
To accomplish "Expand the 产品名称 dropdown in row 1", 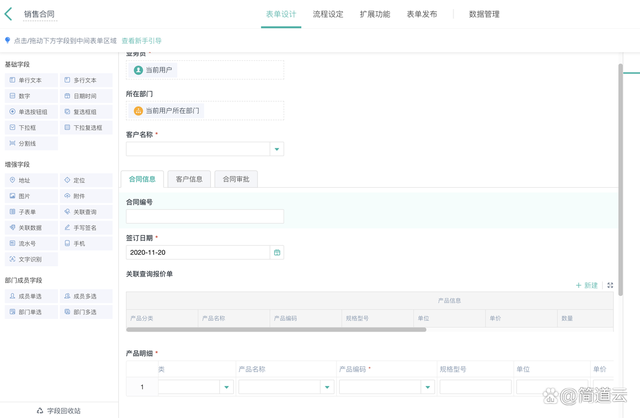I will tap(327, 387).
